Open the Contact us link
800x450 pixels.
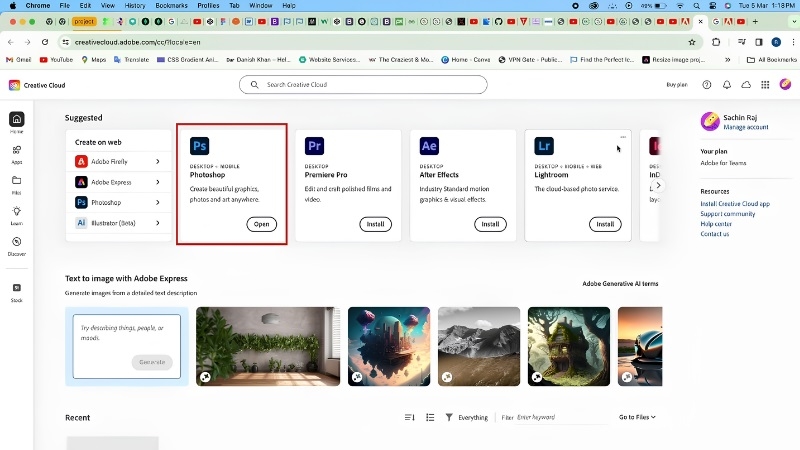tap(714, 234)
